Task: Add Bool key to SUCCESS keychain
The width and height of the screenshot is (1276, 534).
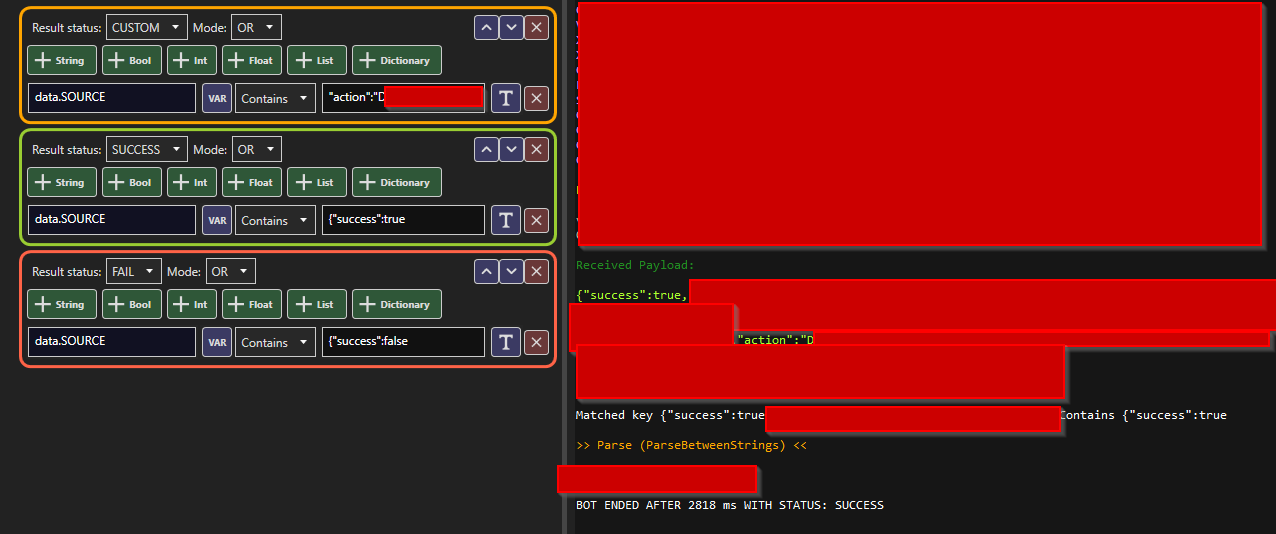Action: (132, 182)
